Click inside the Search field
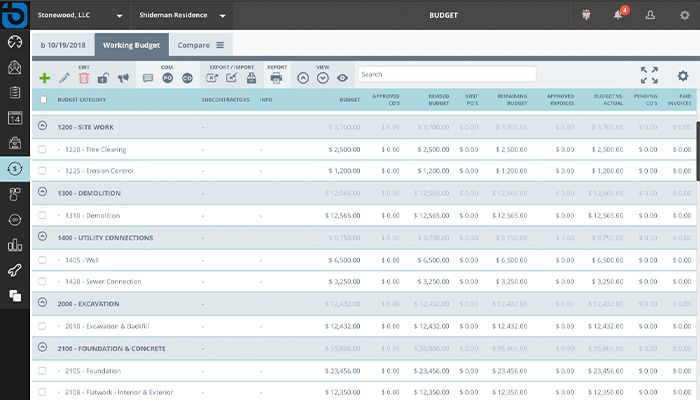This screenshot has height=400, width=700. (x=447, y=74)
